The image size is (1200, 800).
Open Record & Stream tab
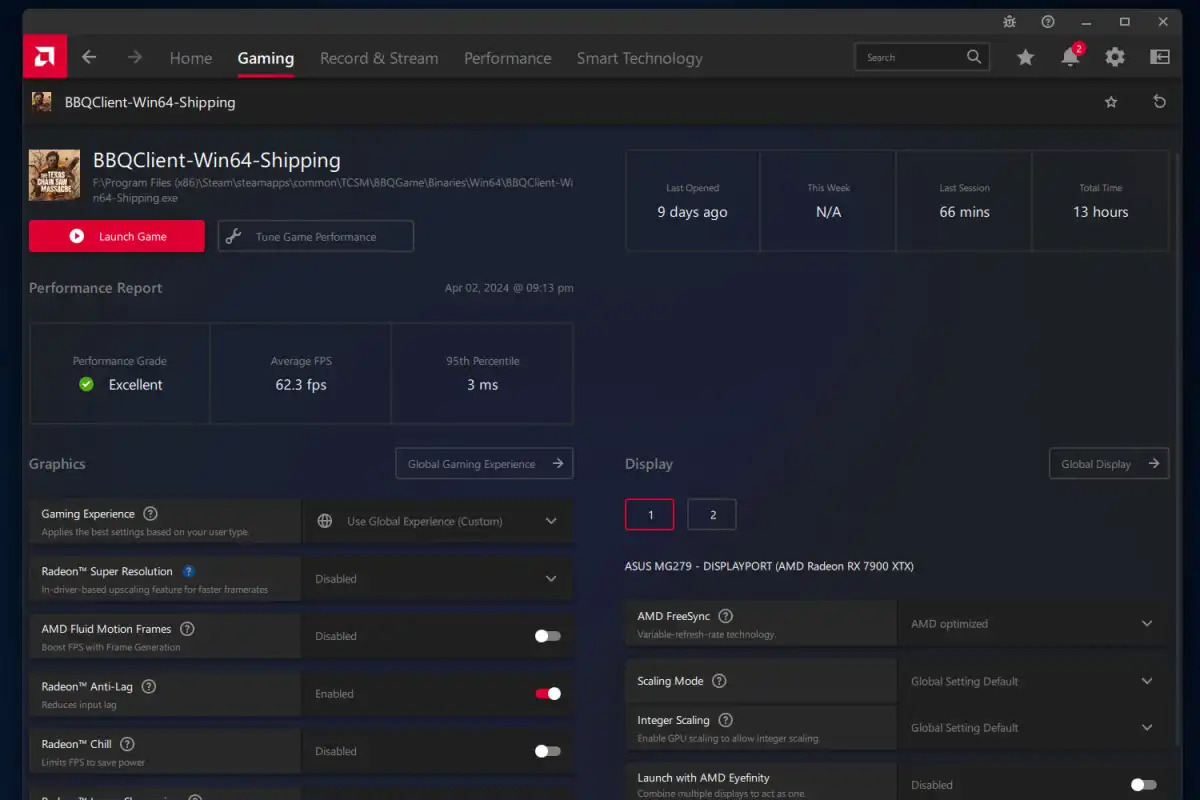(x=379, y=58)
